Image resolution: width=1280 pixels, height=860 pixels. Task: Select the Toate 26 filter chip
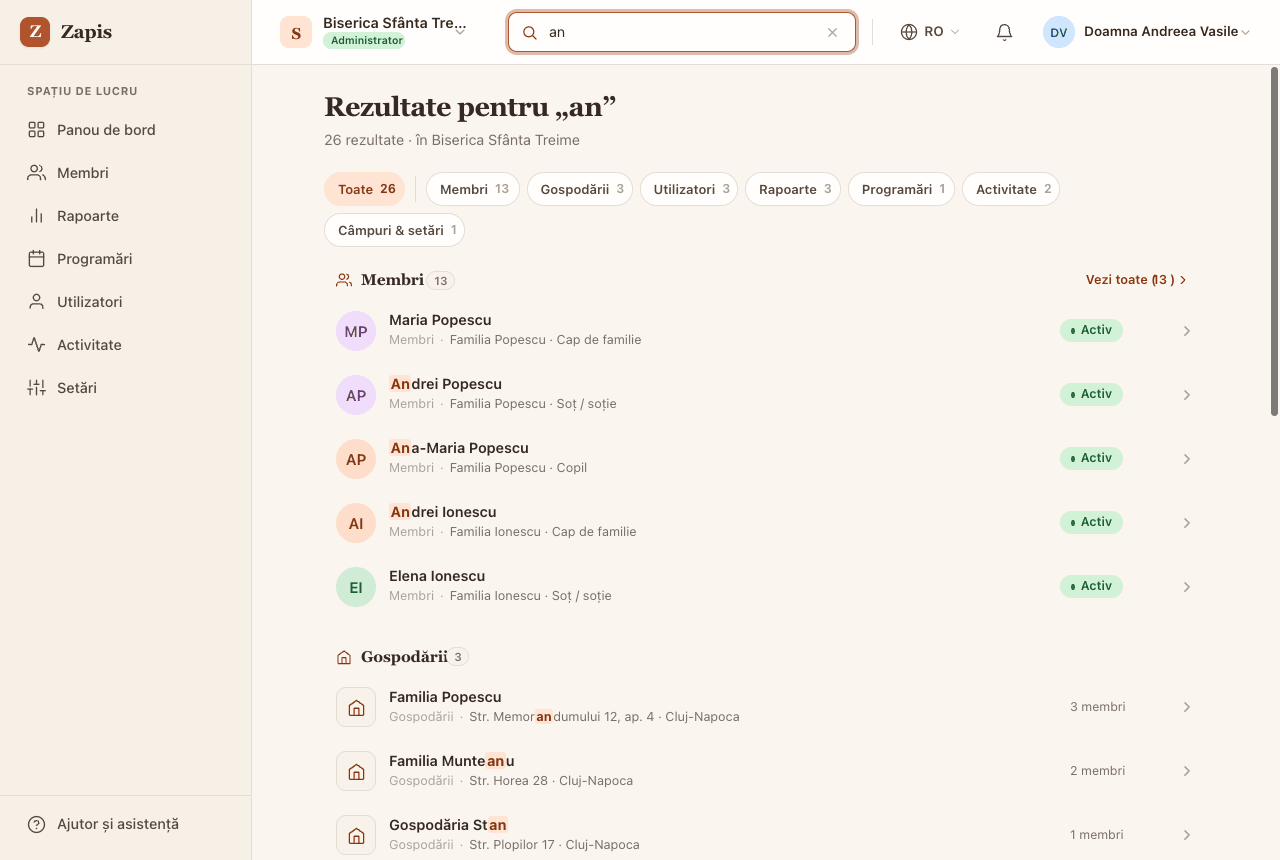pos(365,189)
